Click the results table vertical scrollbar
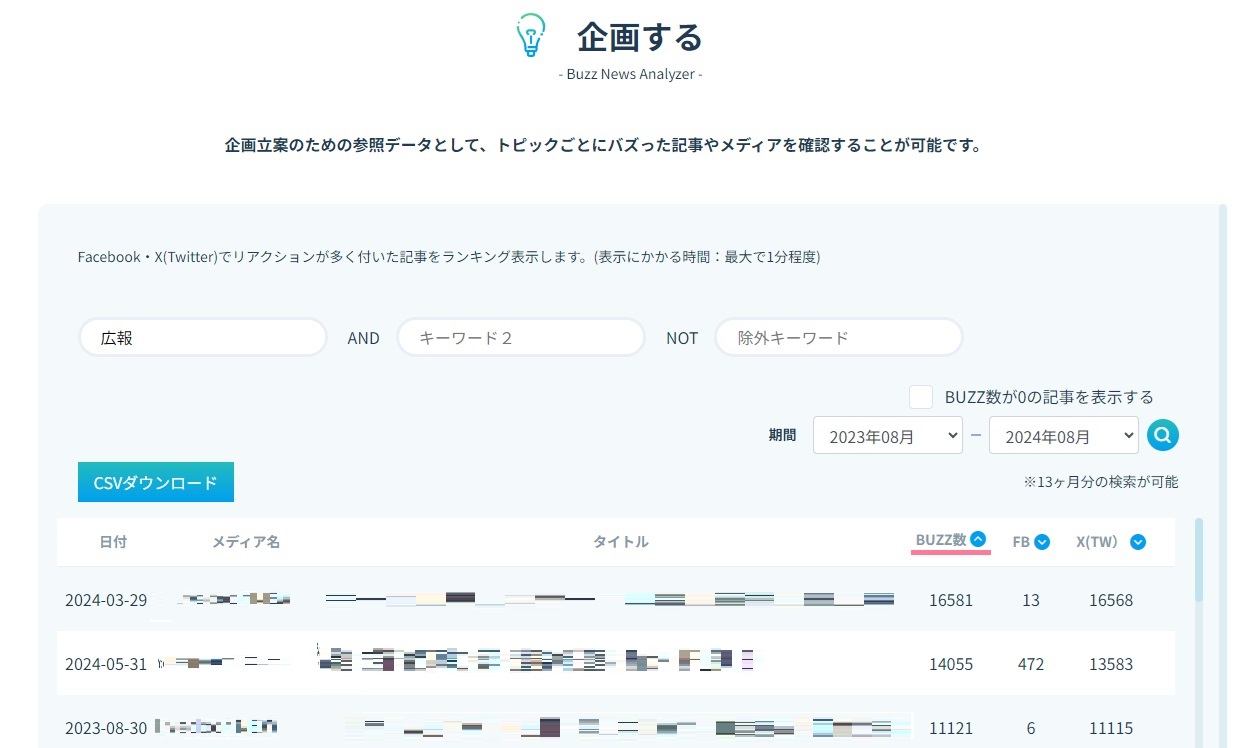 pyautogui.click(x=1199, y=560)
